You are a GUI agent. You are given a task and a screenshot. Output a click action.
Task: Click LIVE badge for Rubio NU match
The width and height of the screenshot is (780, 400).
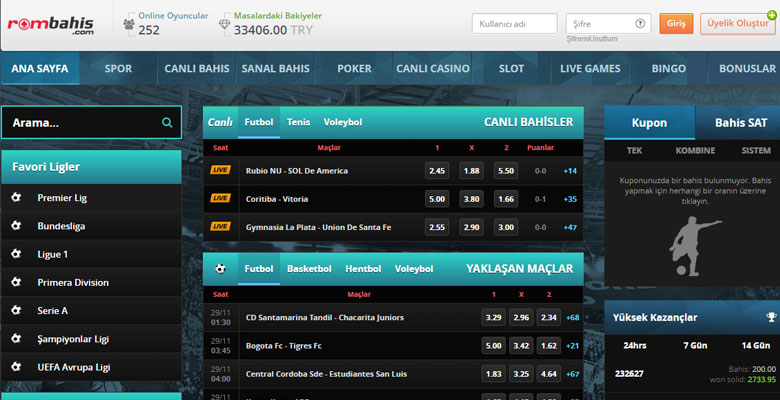point(220,170)
